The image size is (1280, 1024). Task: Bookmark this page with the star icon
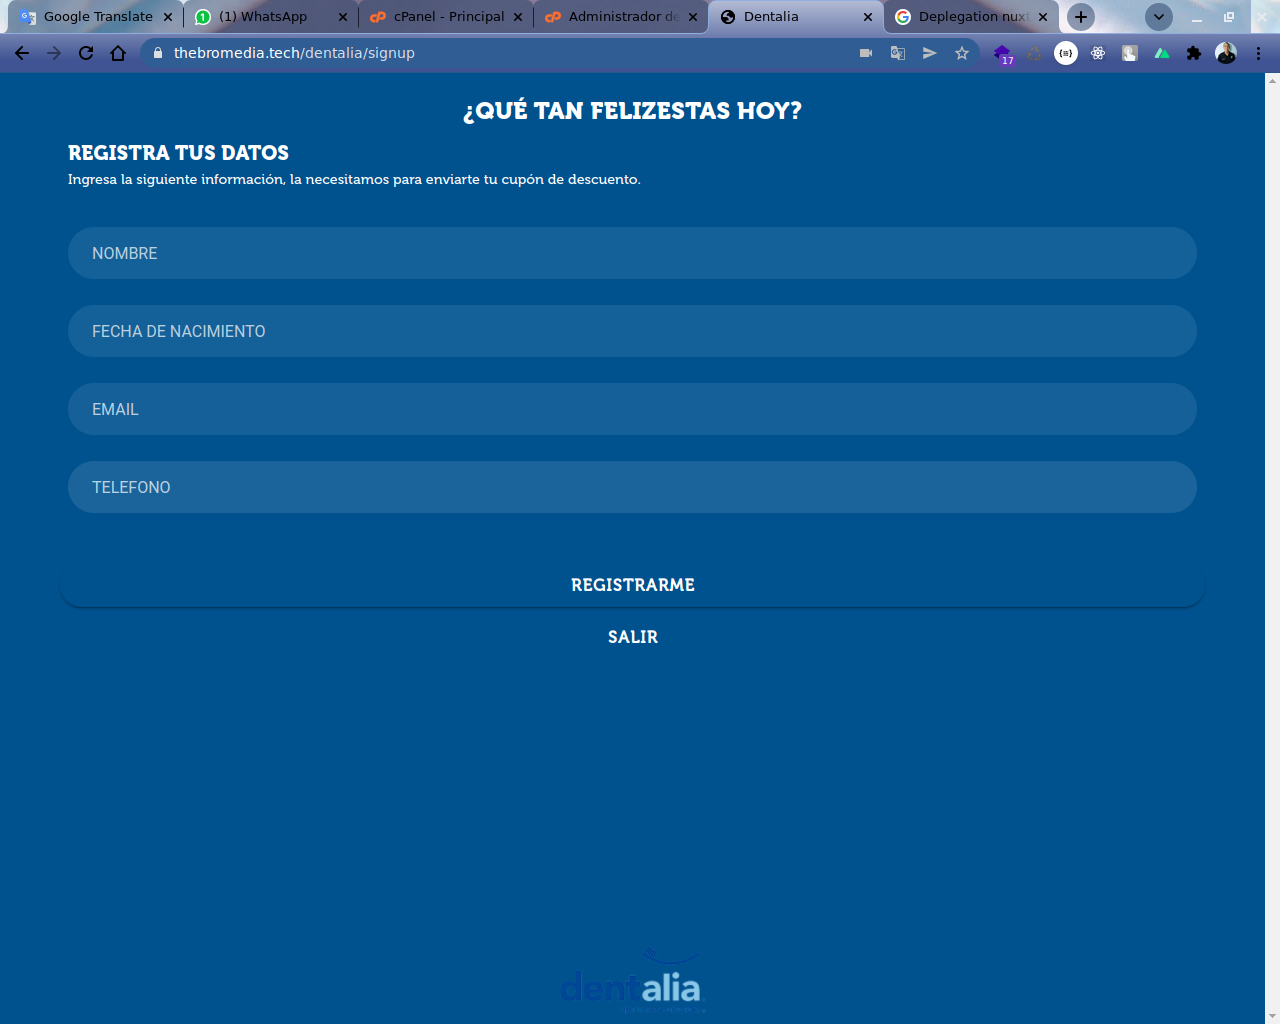962,53
